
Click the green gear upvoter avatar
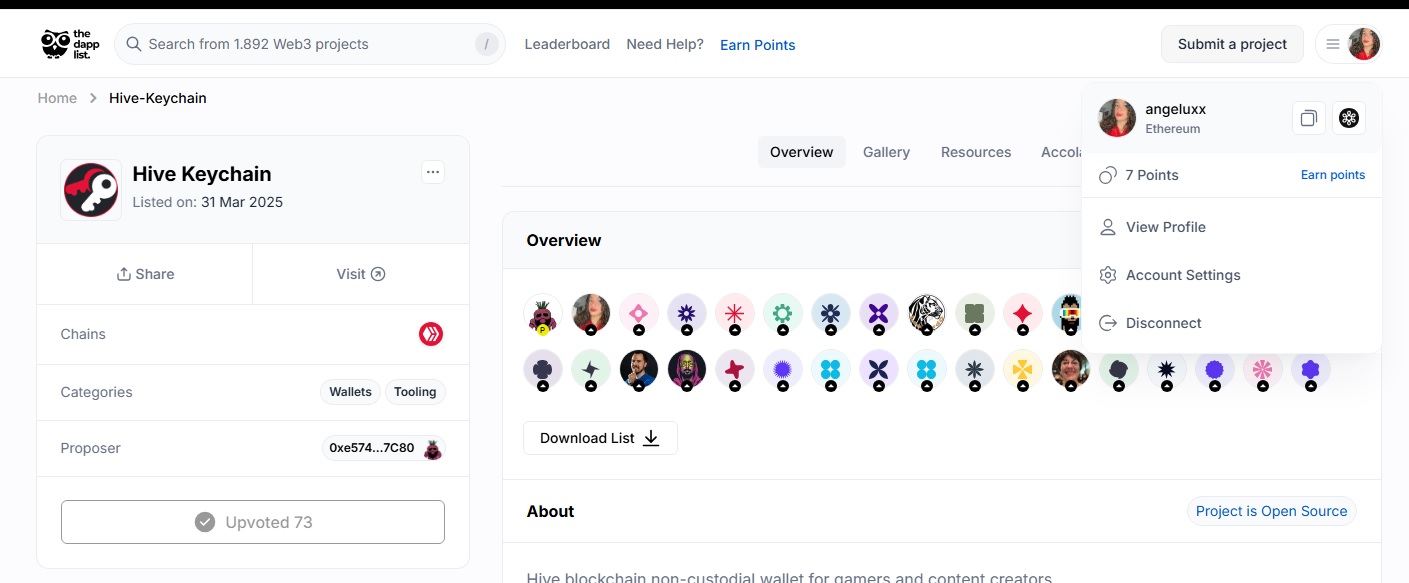tap(783, 314)
